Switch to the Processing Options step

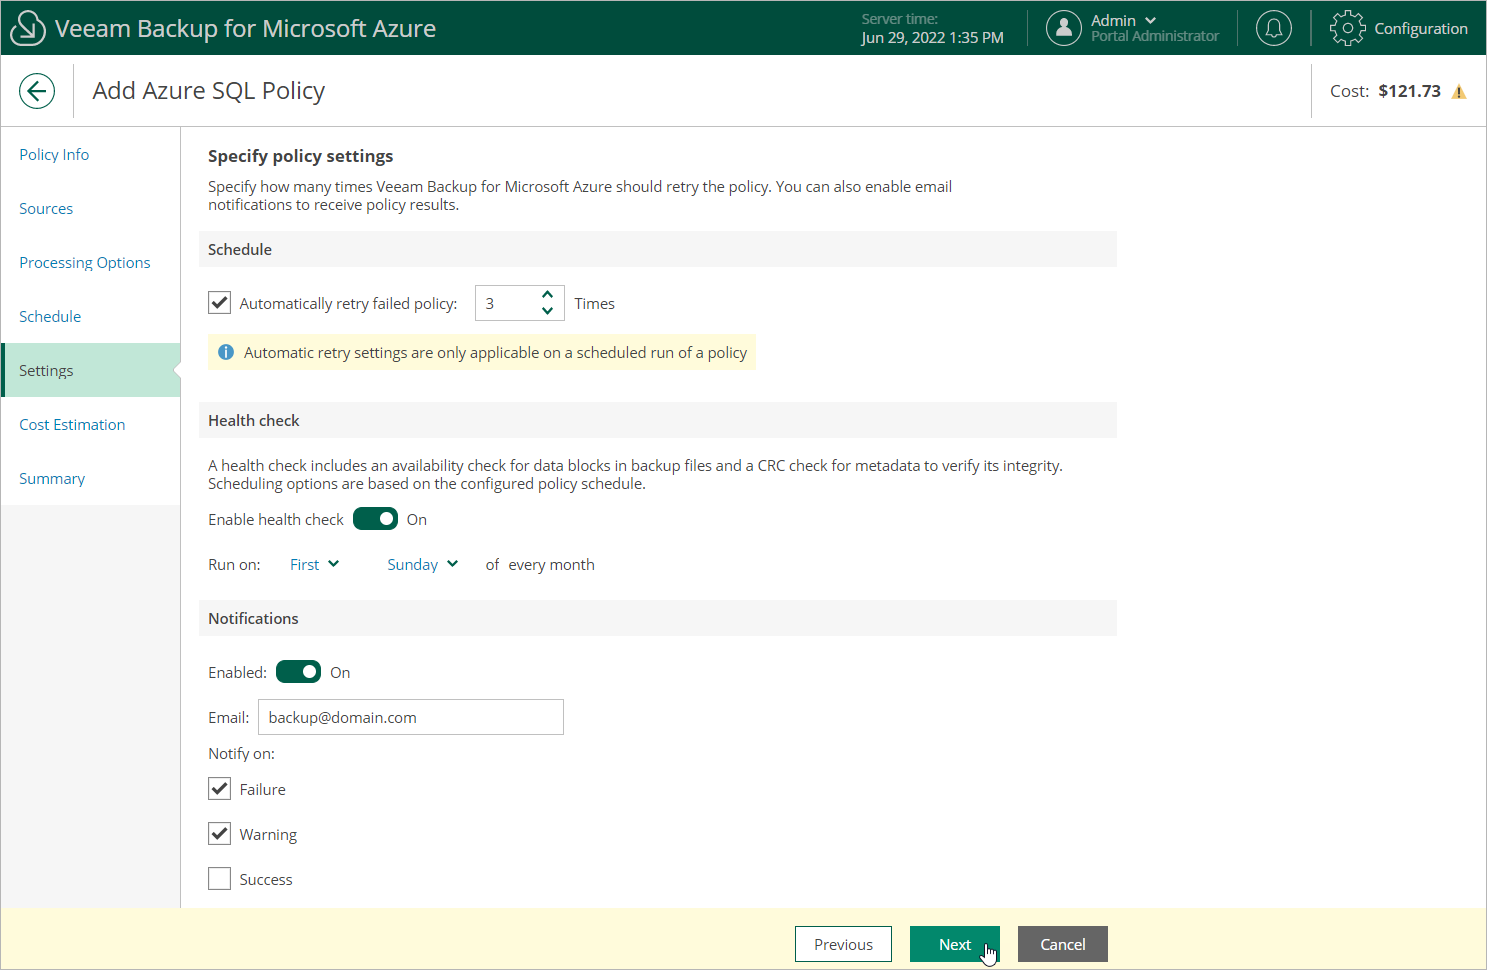(x=85, y=262)
